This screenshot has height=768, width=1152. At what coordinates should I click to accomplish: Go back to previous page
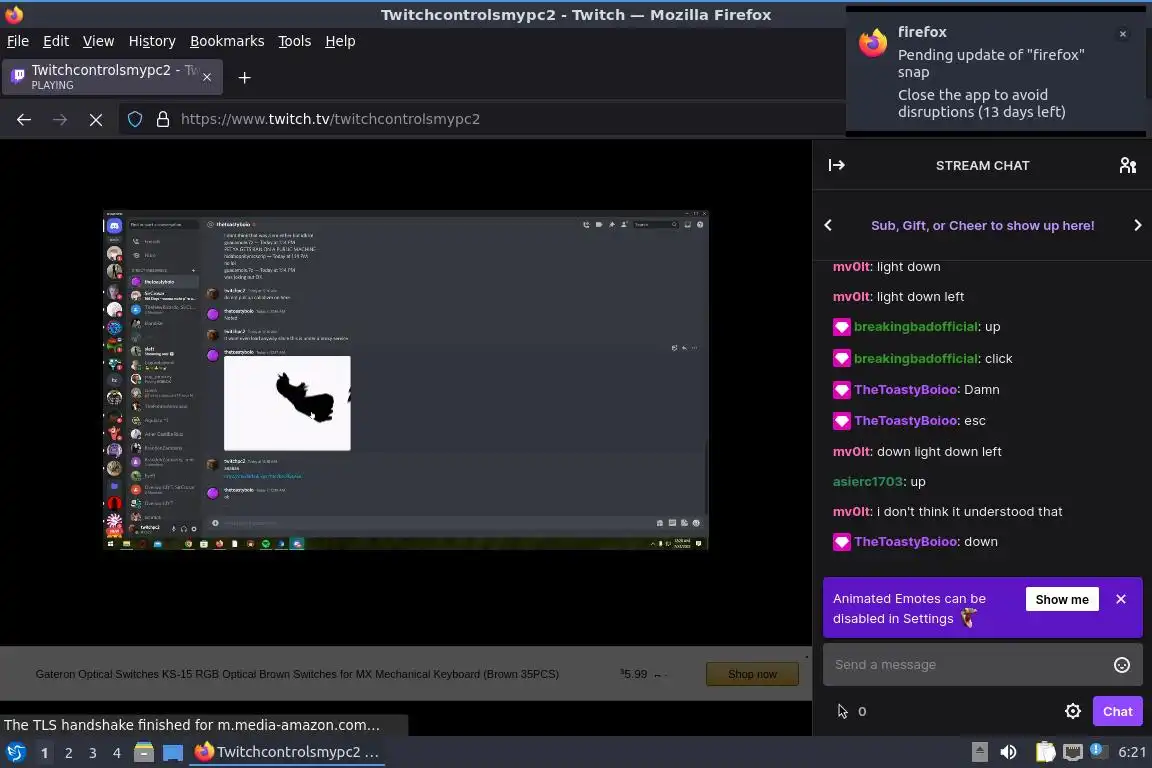point(24,119)
